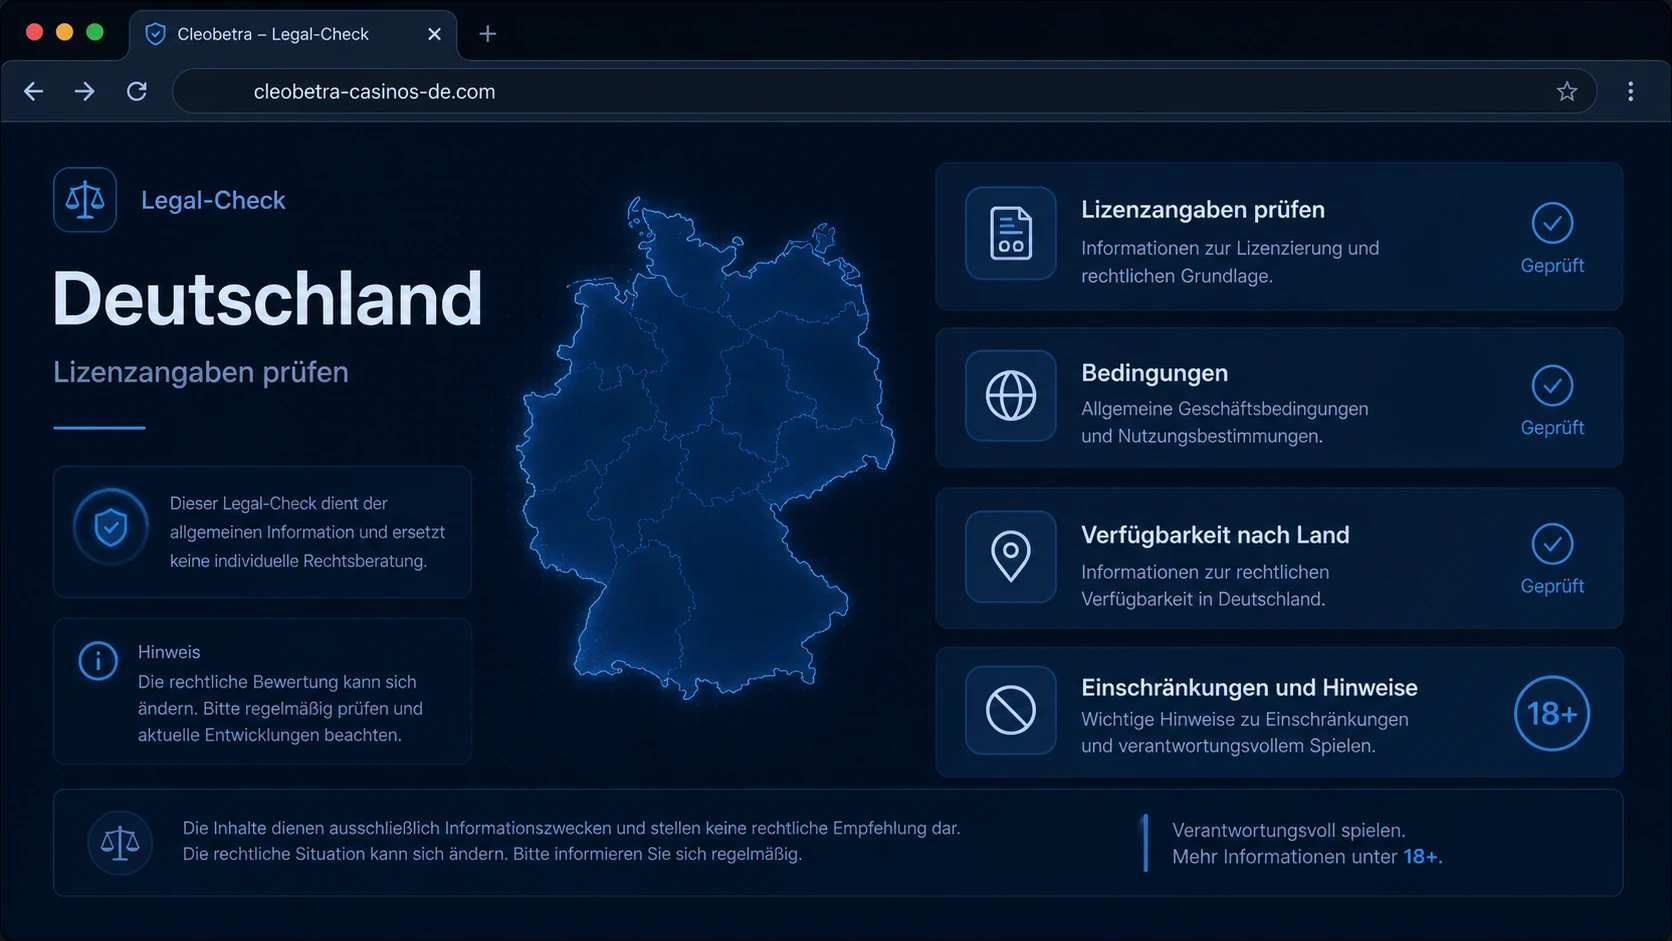Click the Dieser Legal-Check dient disclaimer text
This screenshot has width=1672, height=941.
tap(307, 532)
